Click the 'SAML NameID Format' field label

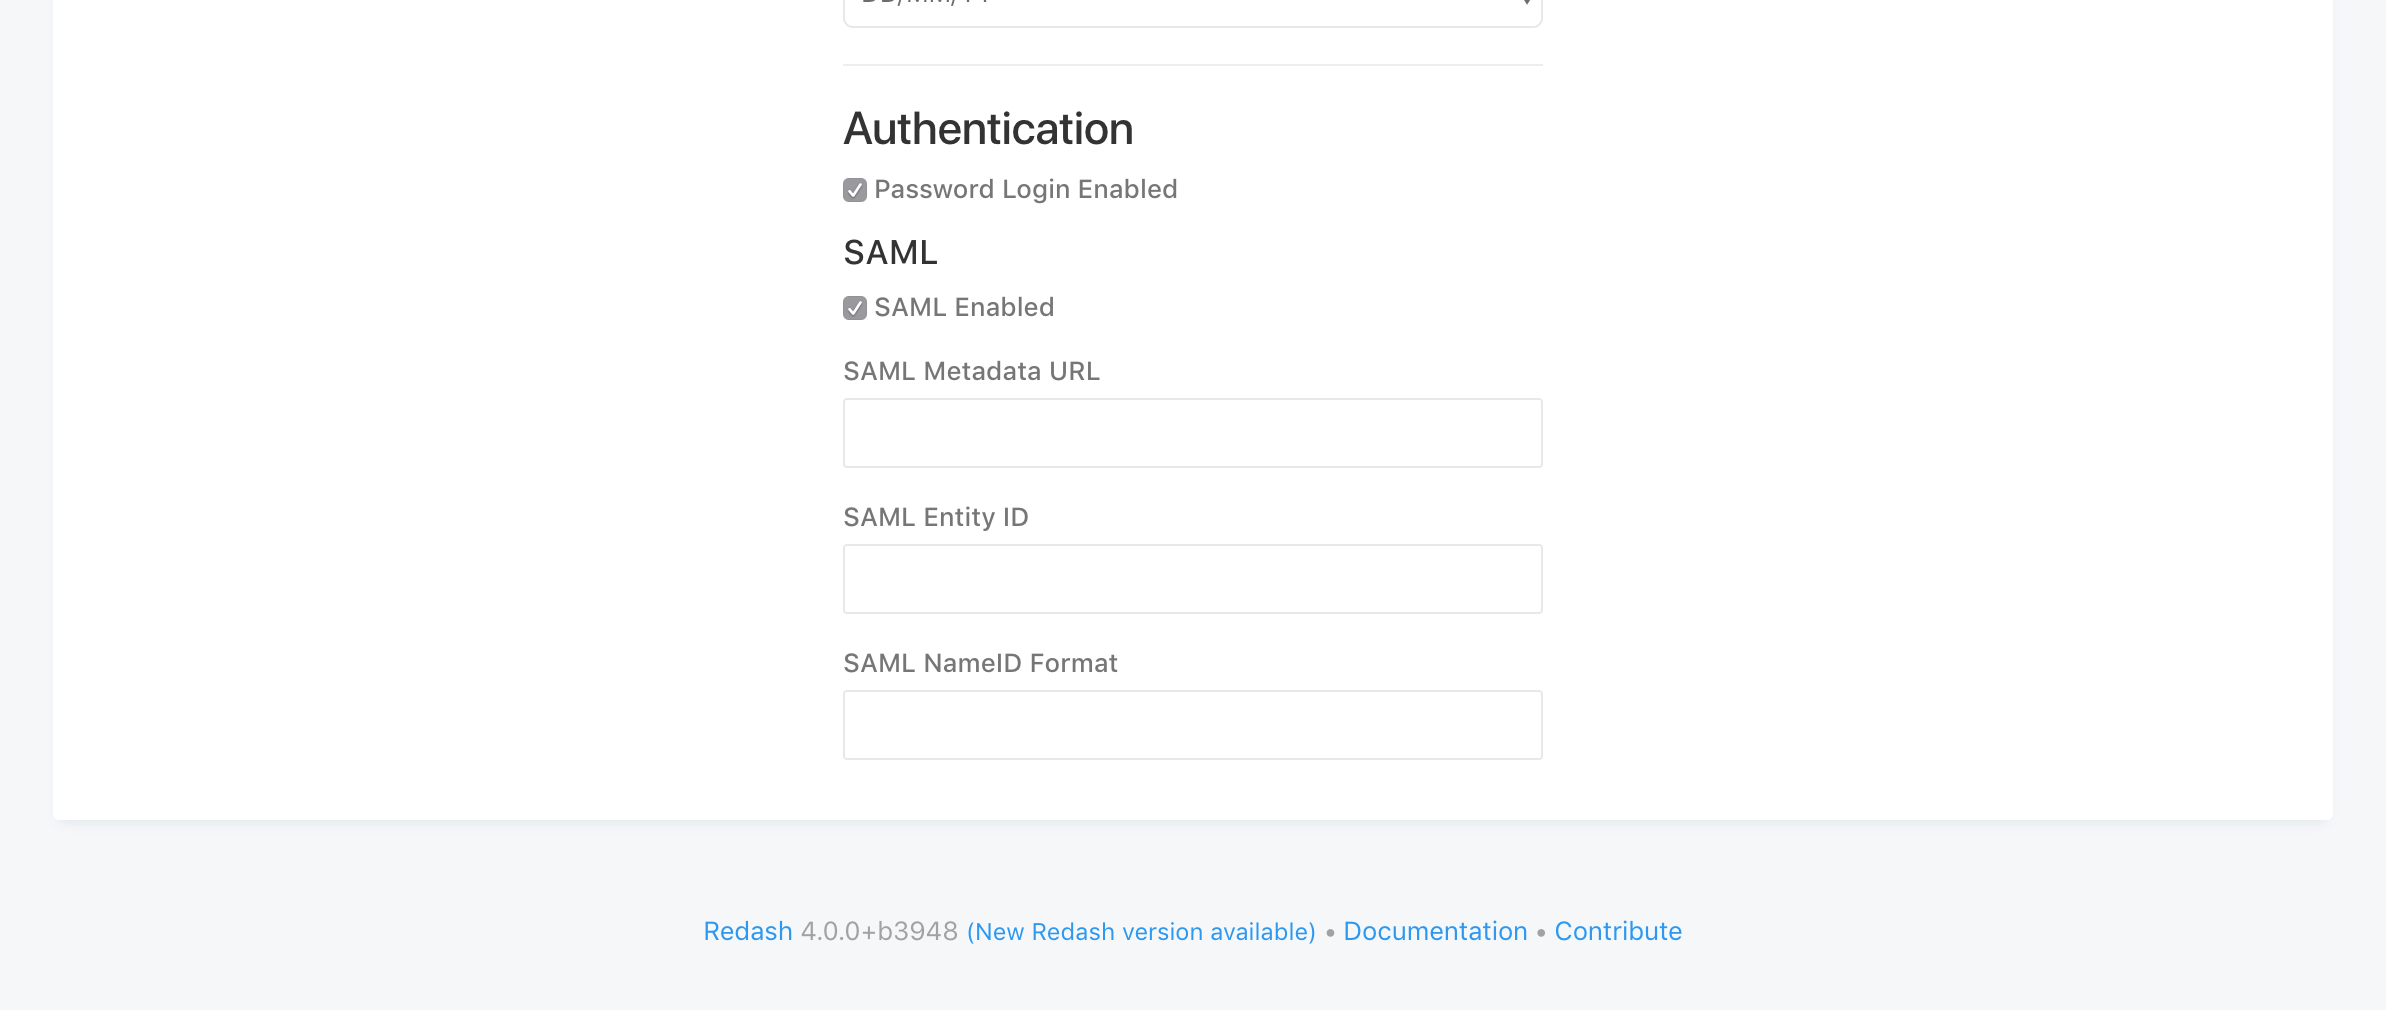point(980,663)
